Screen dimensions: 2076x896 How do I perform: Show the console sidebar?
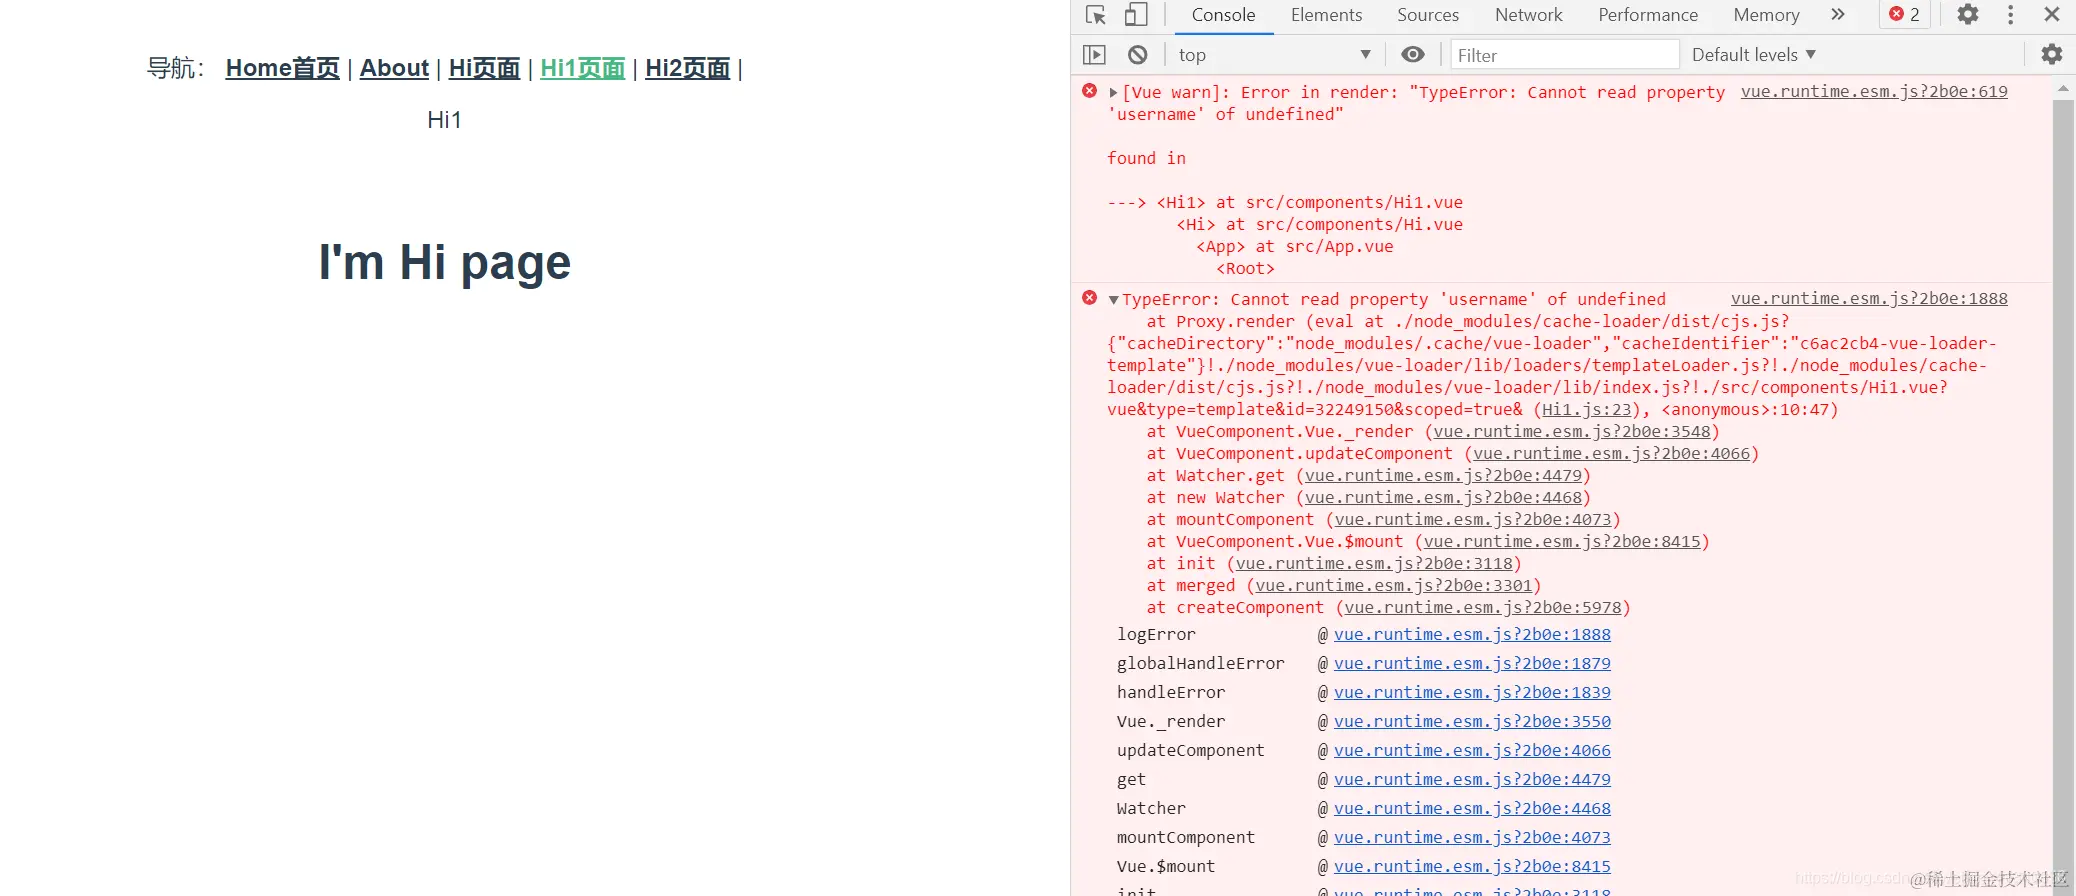1095,55
